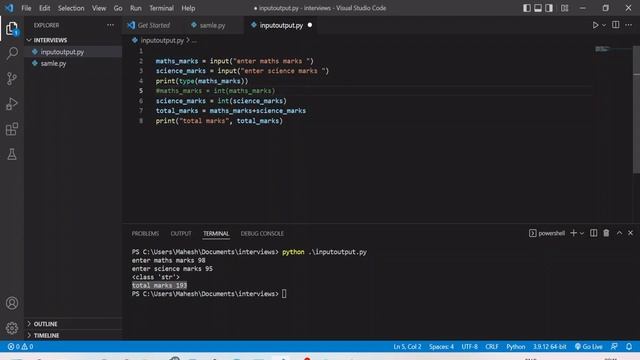
Task: Open the File menu
Action: (26, 8)
